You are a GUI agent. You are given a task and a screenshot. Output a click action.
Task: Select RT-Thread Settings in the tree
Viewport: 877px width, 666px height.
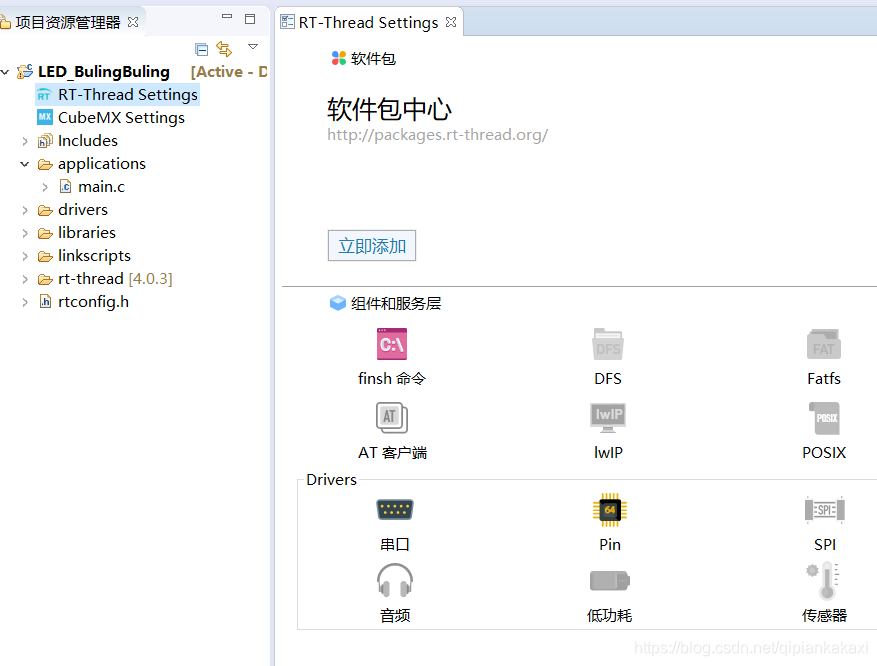pos(128,95)
